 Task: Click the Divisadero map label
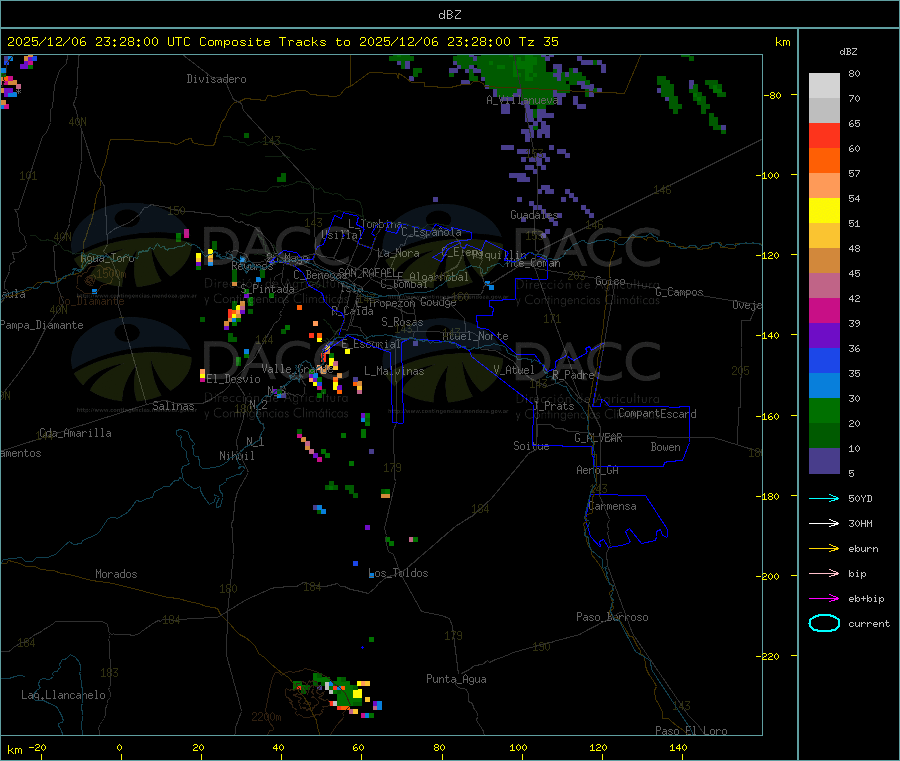[x=216, y=79]
